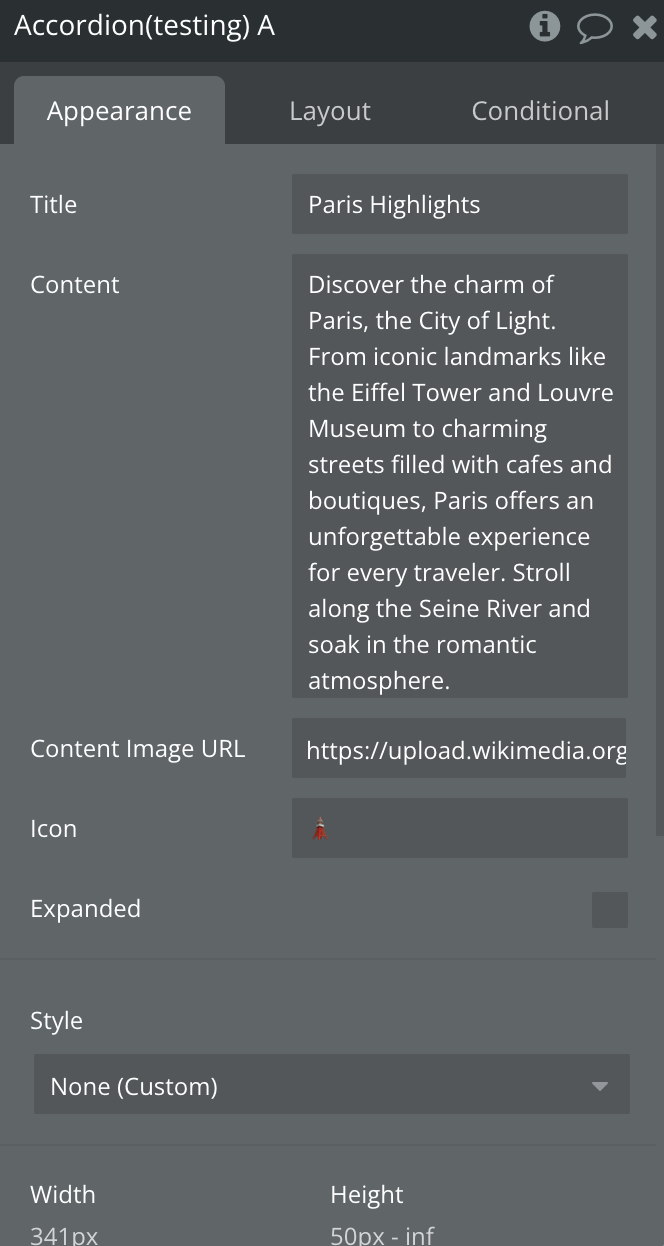The height and width of the screenshot is (1246, 664).
Task: Click the Style section label
Action: 57,1021
